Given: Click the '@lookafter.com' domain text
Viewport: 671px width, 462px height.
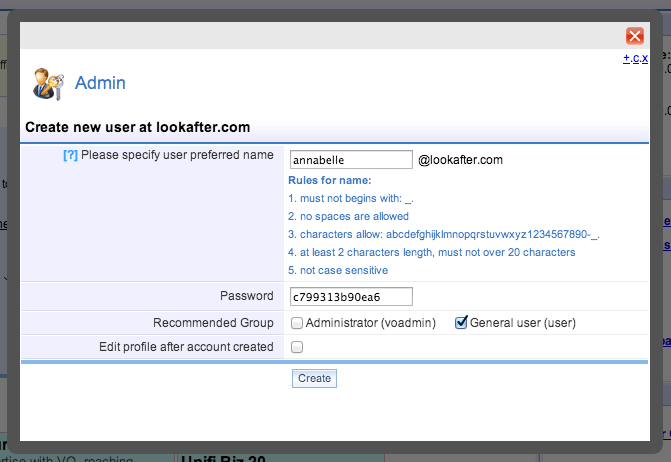Looking at the screenshot, I should (460, 160).
